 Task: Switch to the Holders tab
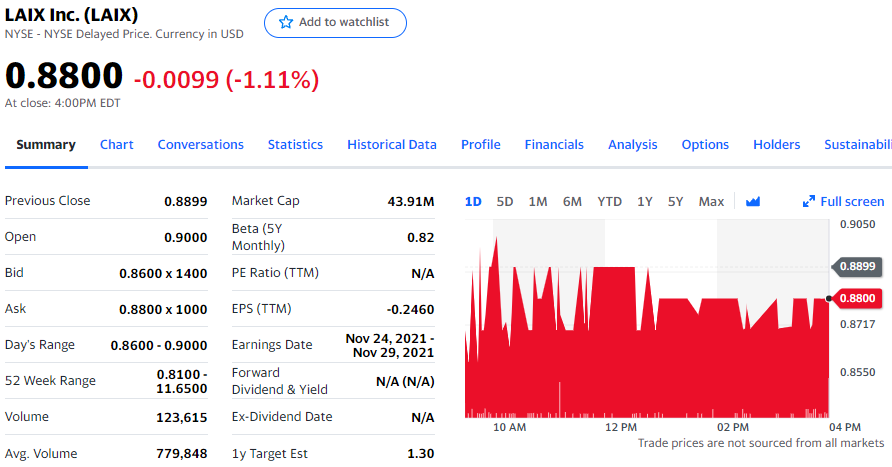(777, 144)
